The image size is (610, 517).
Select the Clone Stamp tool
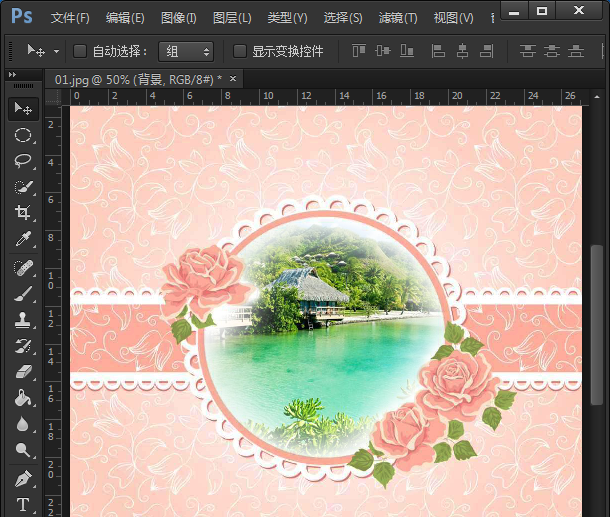pyautogui.click(x=22, y=320)
